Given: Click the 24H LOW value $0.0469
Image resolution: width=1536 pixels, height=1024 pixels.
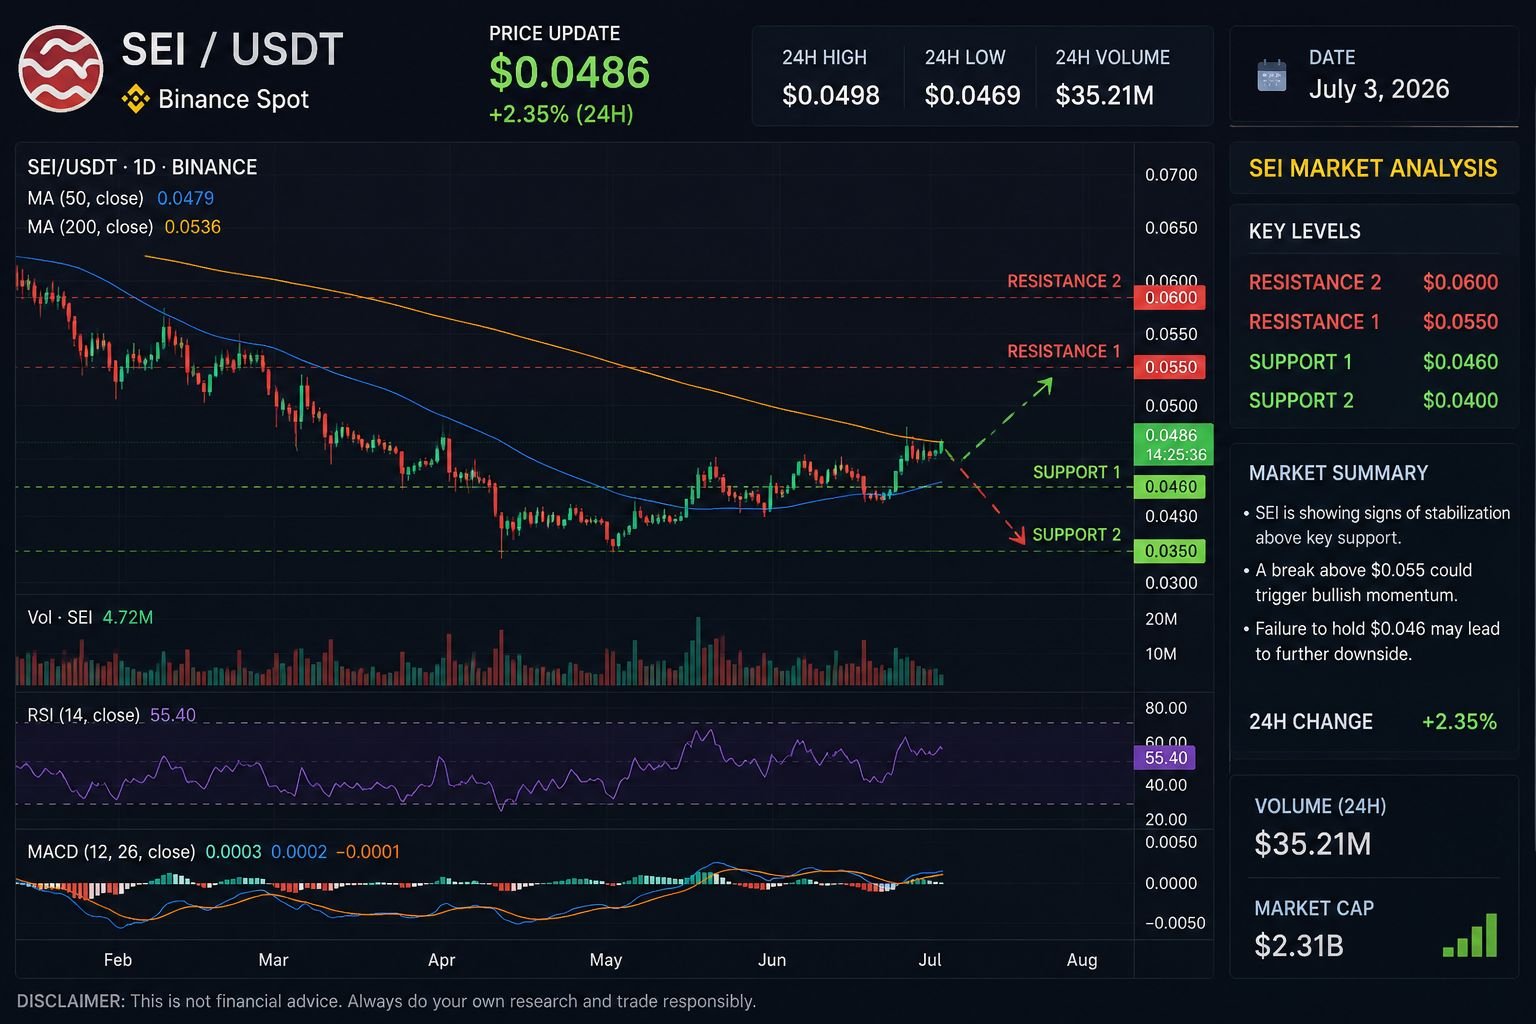Looking at the screenshot, I should [972, 95].
